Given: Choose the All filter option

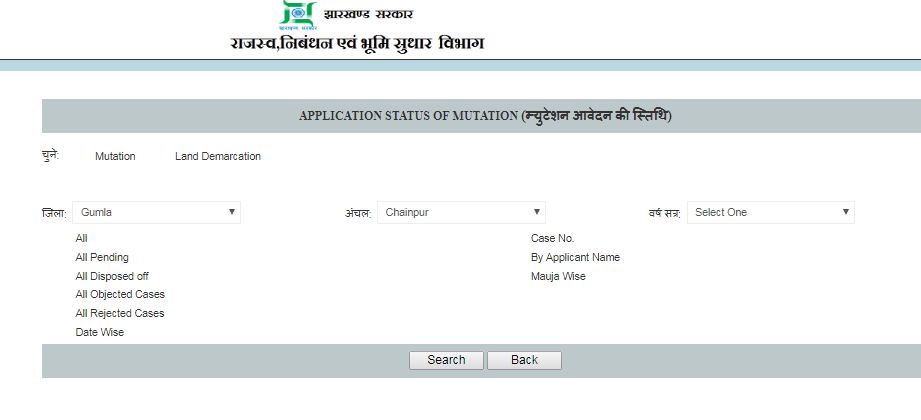Looking at the screenshot, I should coord(82,238).
